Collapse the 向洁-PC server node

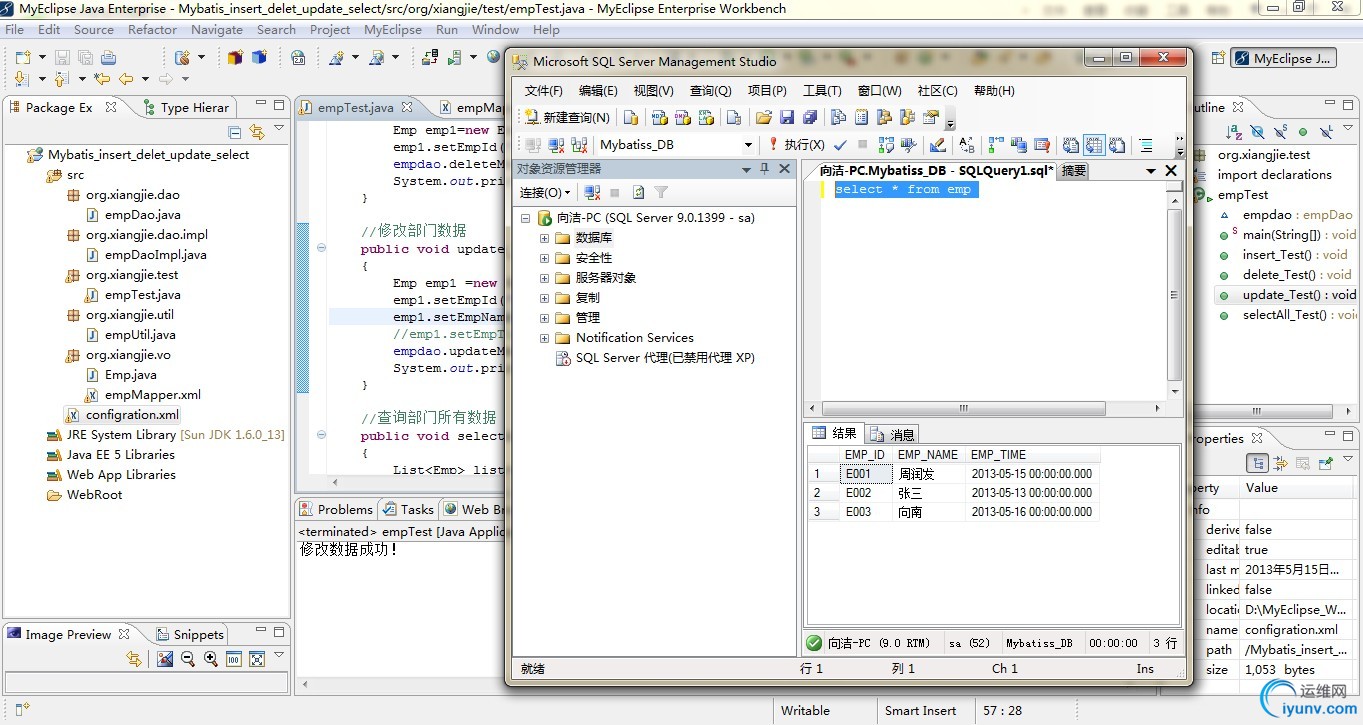(x=526, y=218)
